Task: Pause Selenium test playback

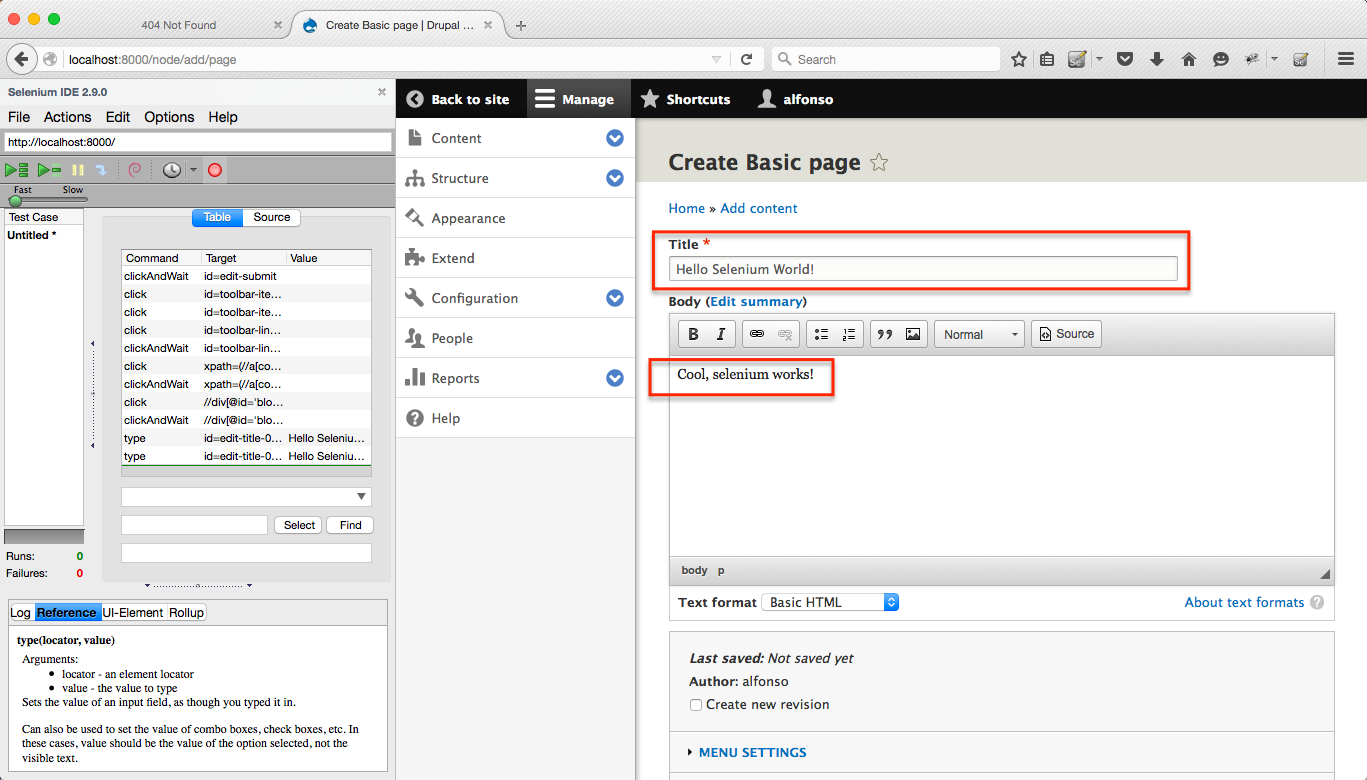Action: point(78,171)
